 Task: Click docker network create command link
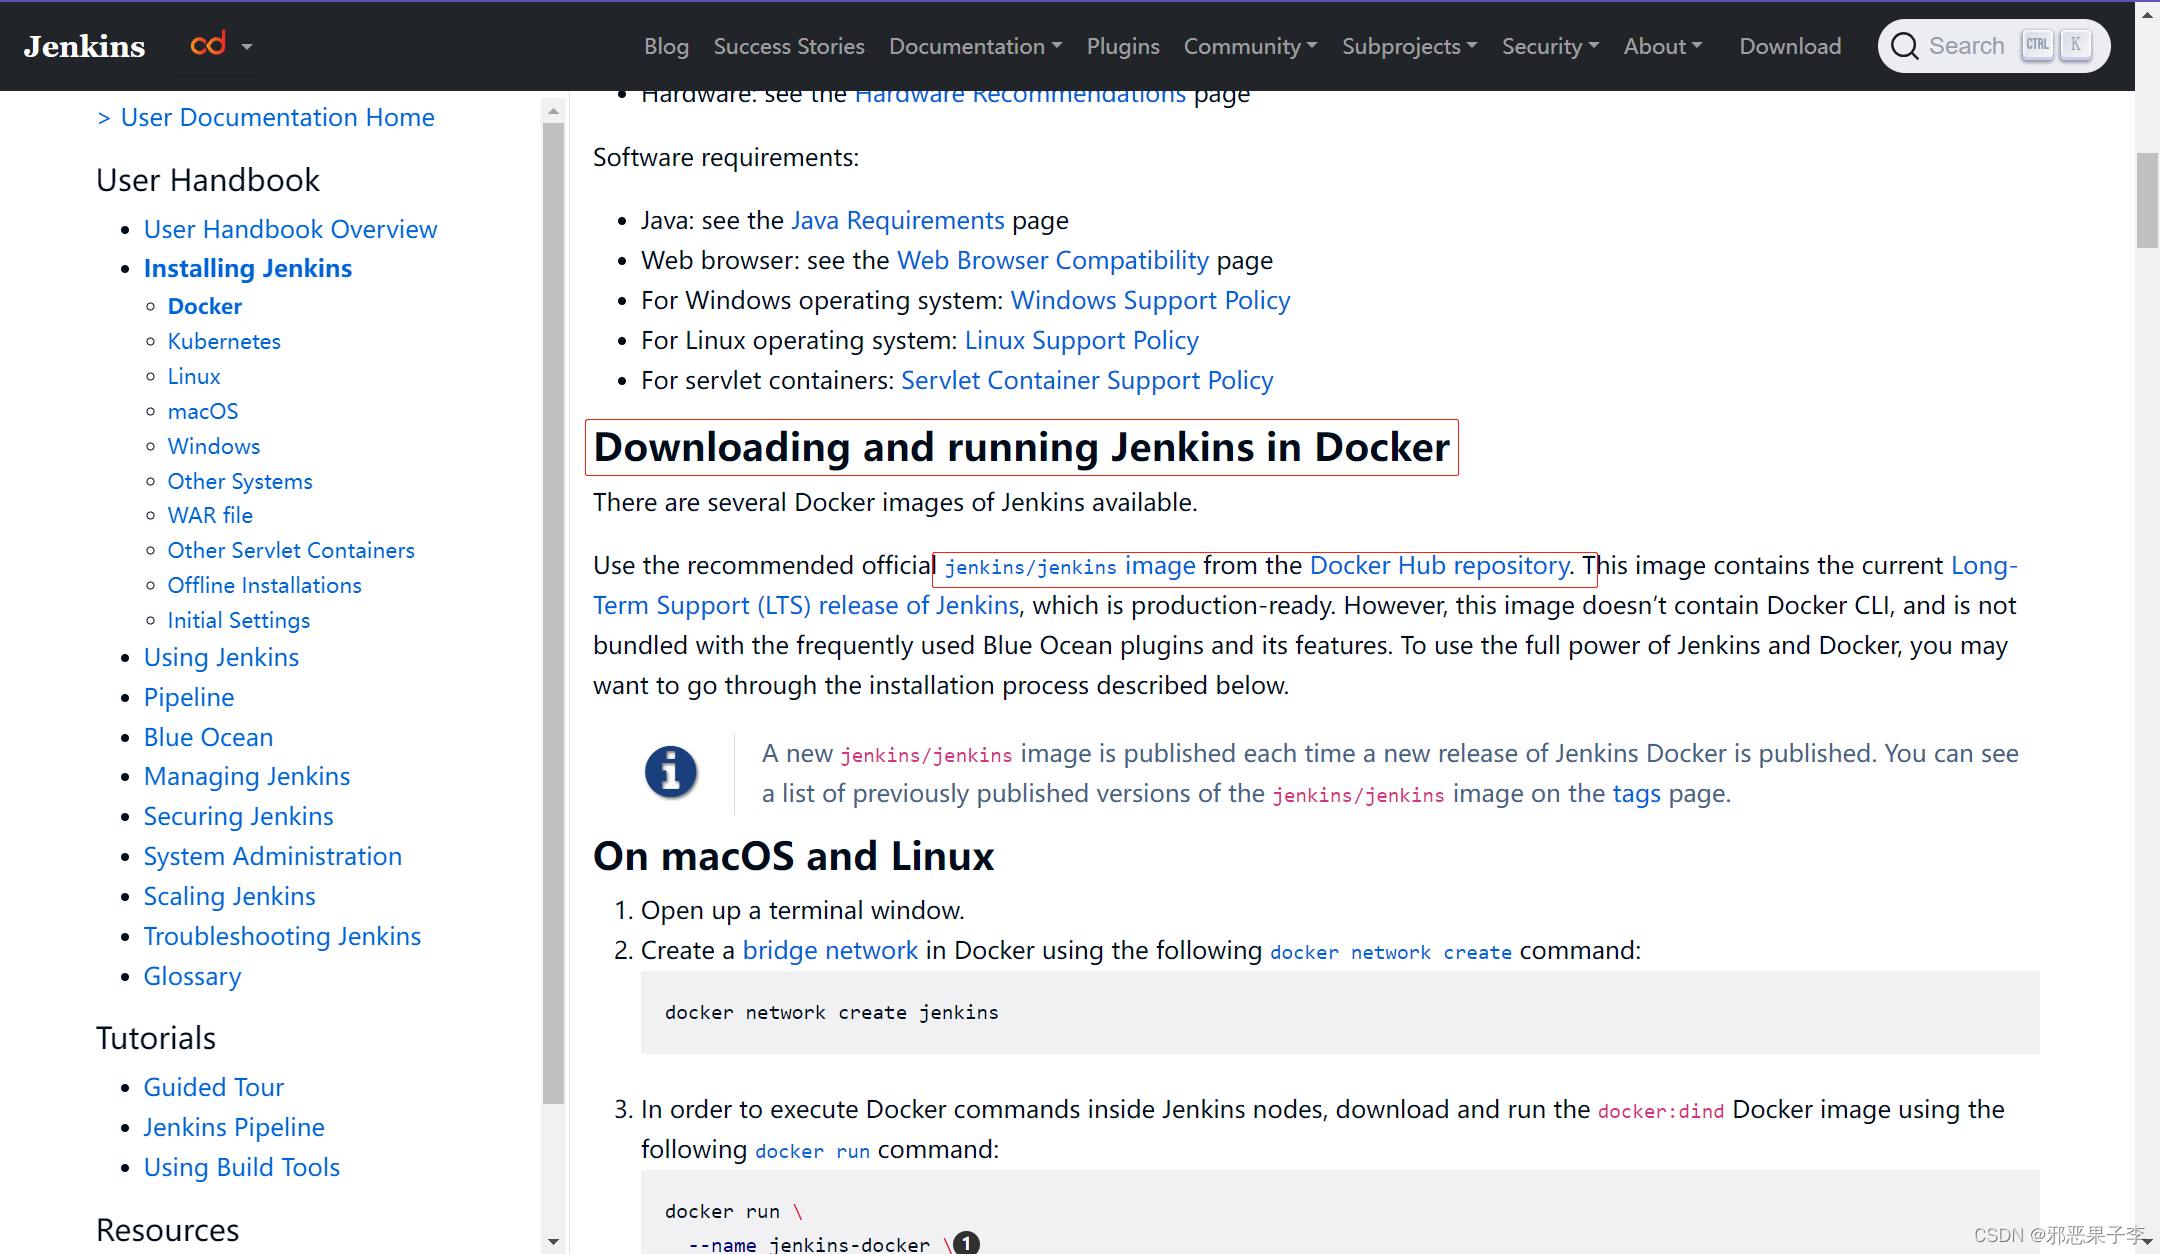point(1391,952)
